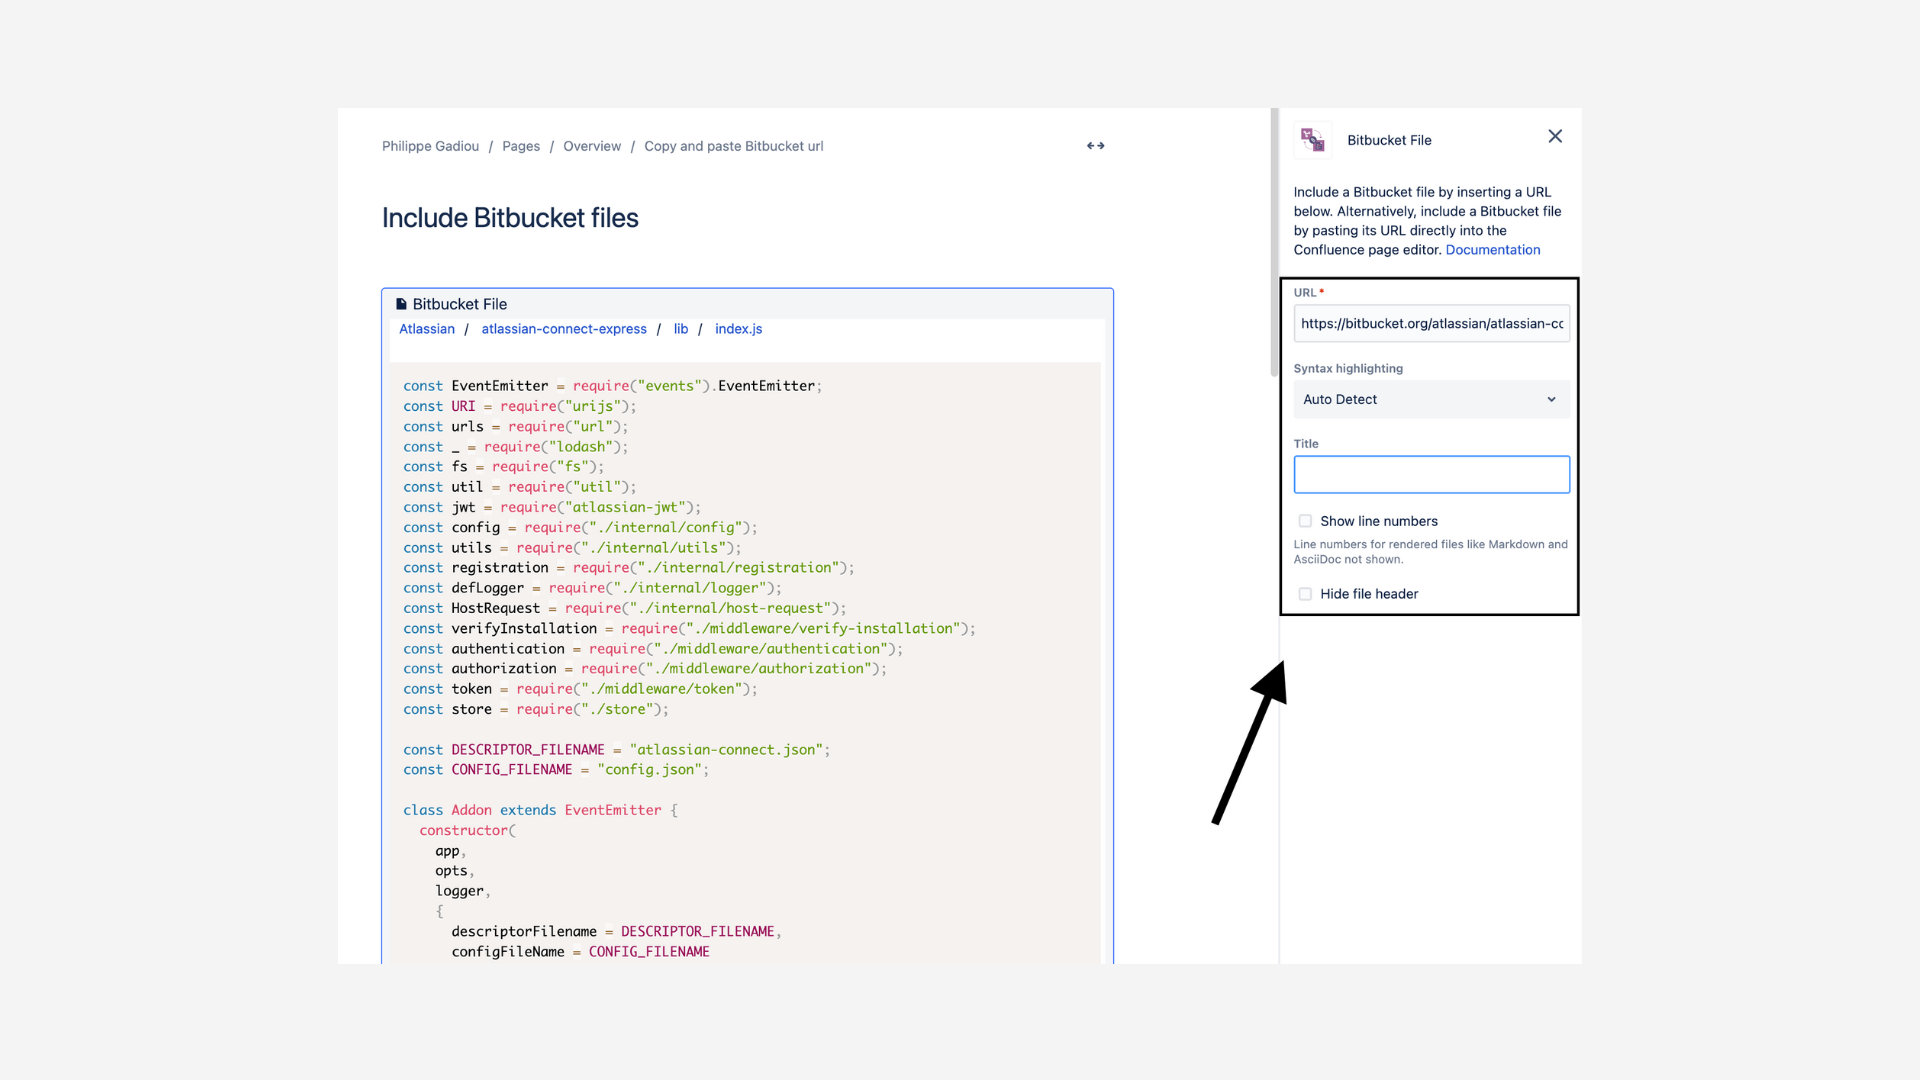The image size is (1920, 1080).
Task: Click the close button on Bitbucket File panel
Action: 1555,136
